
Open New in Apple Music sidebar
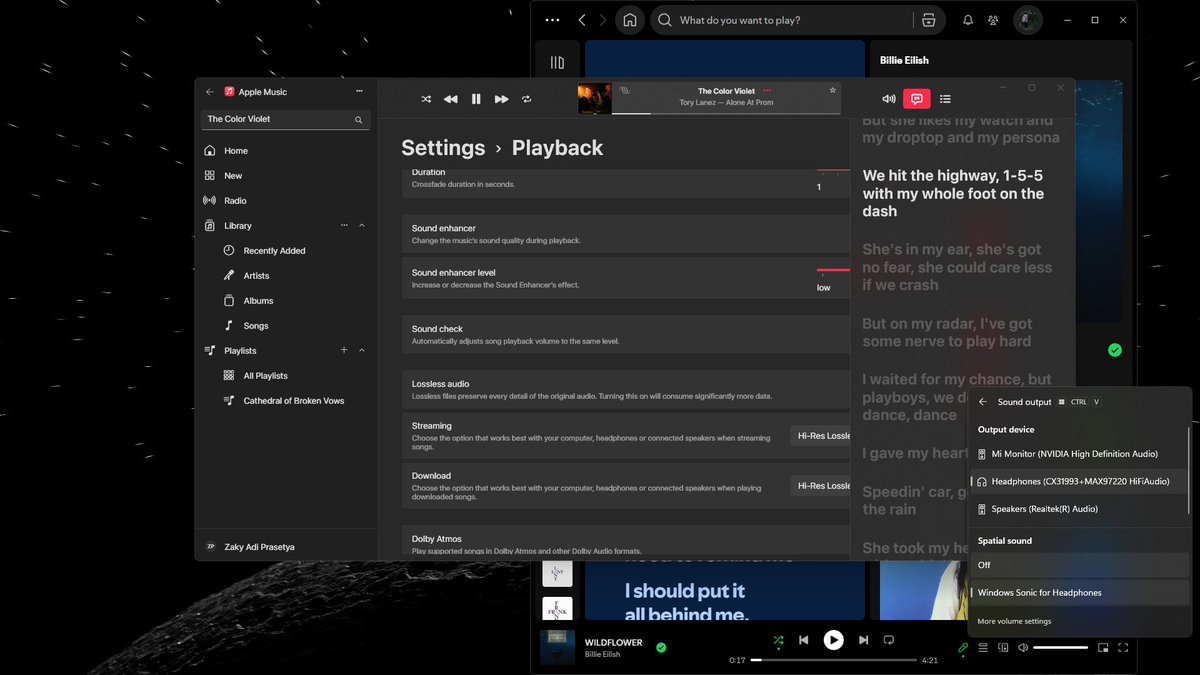tap(285, 176)
